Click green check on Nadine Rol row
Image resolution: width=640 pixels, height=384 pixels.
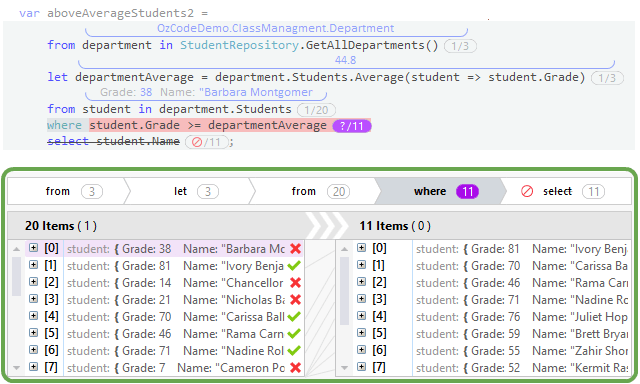(x=294, y=350)
